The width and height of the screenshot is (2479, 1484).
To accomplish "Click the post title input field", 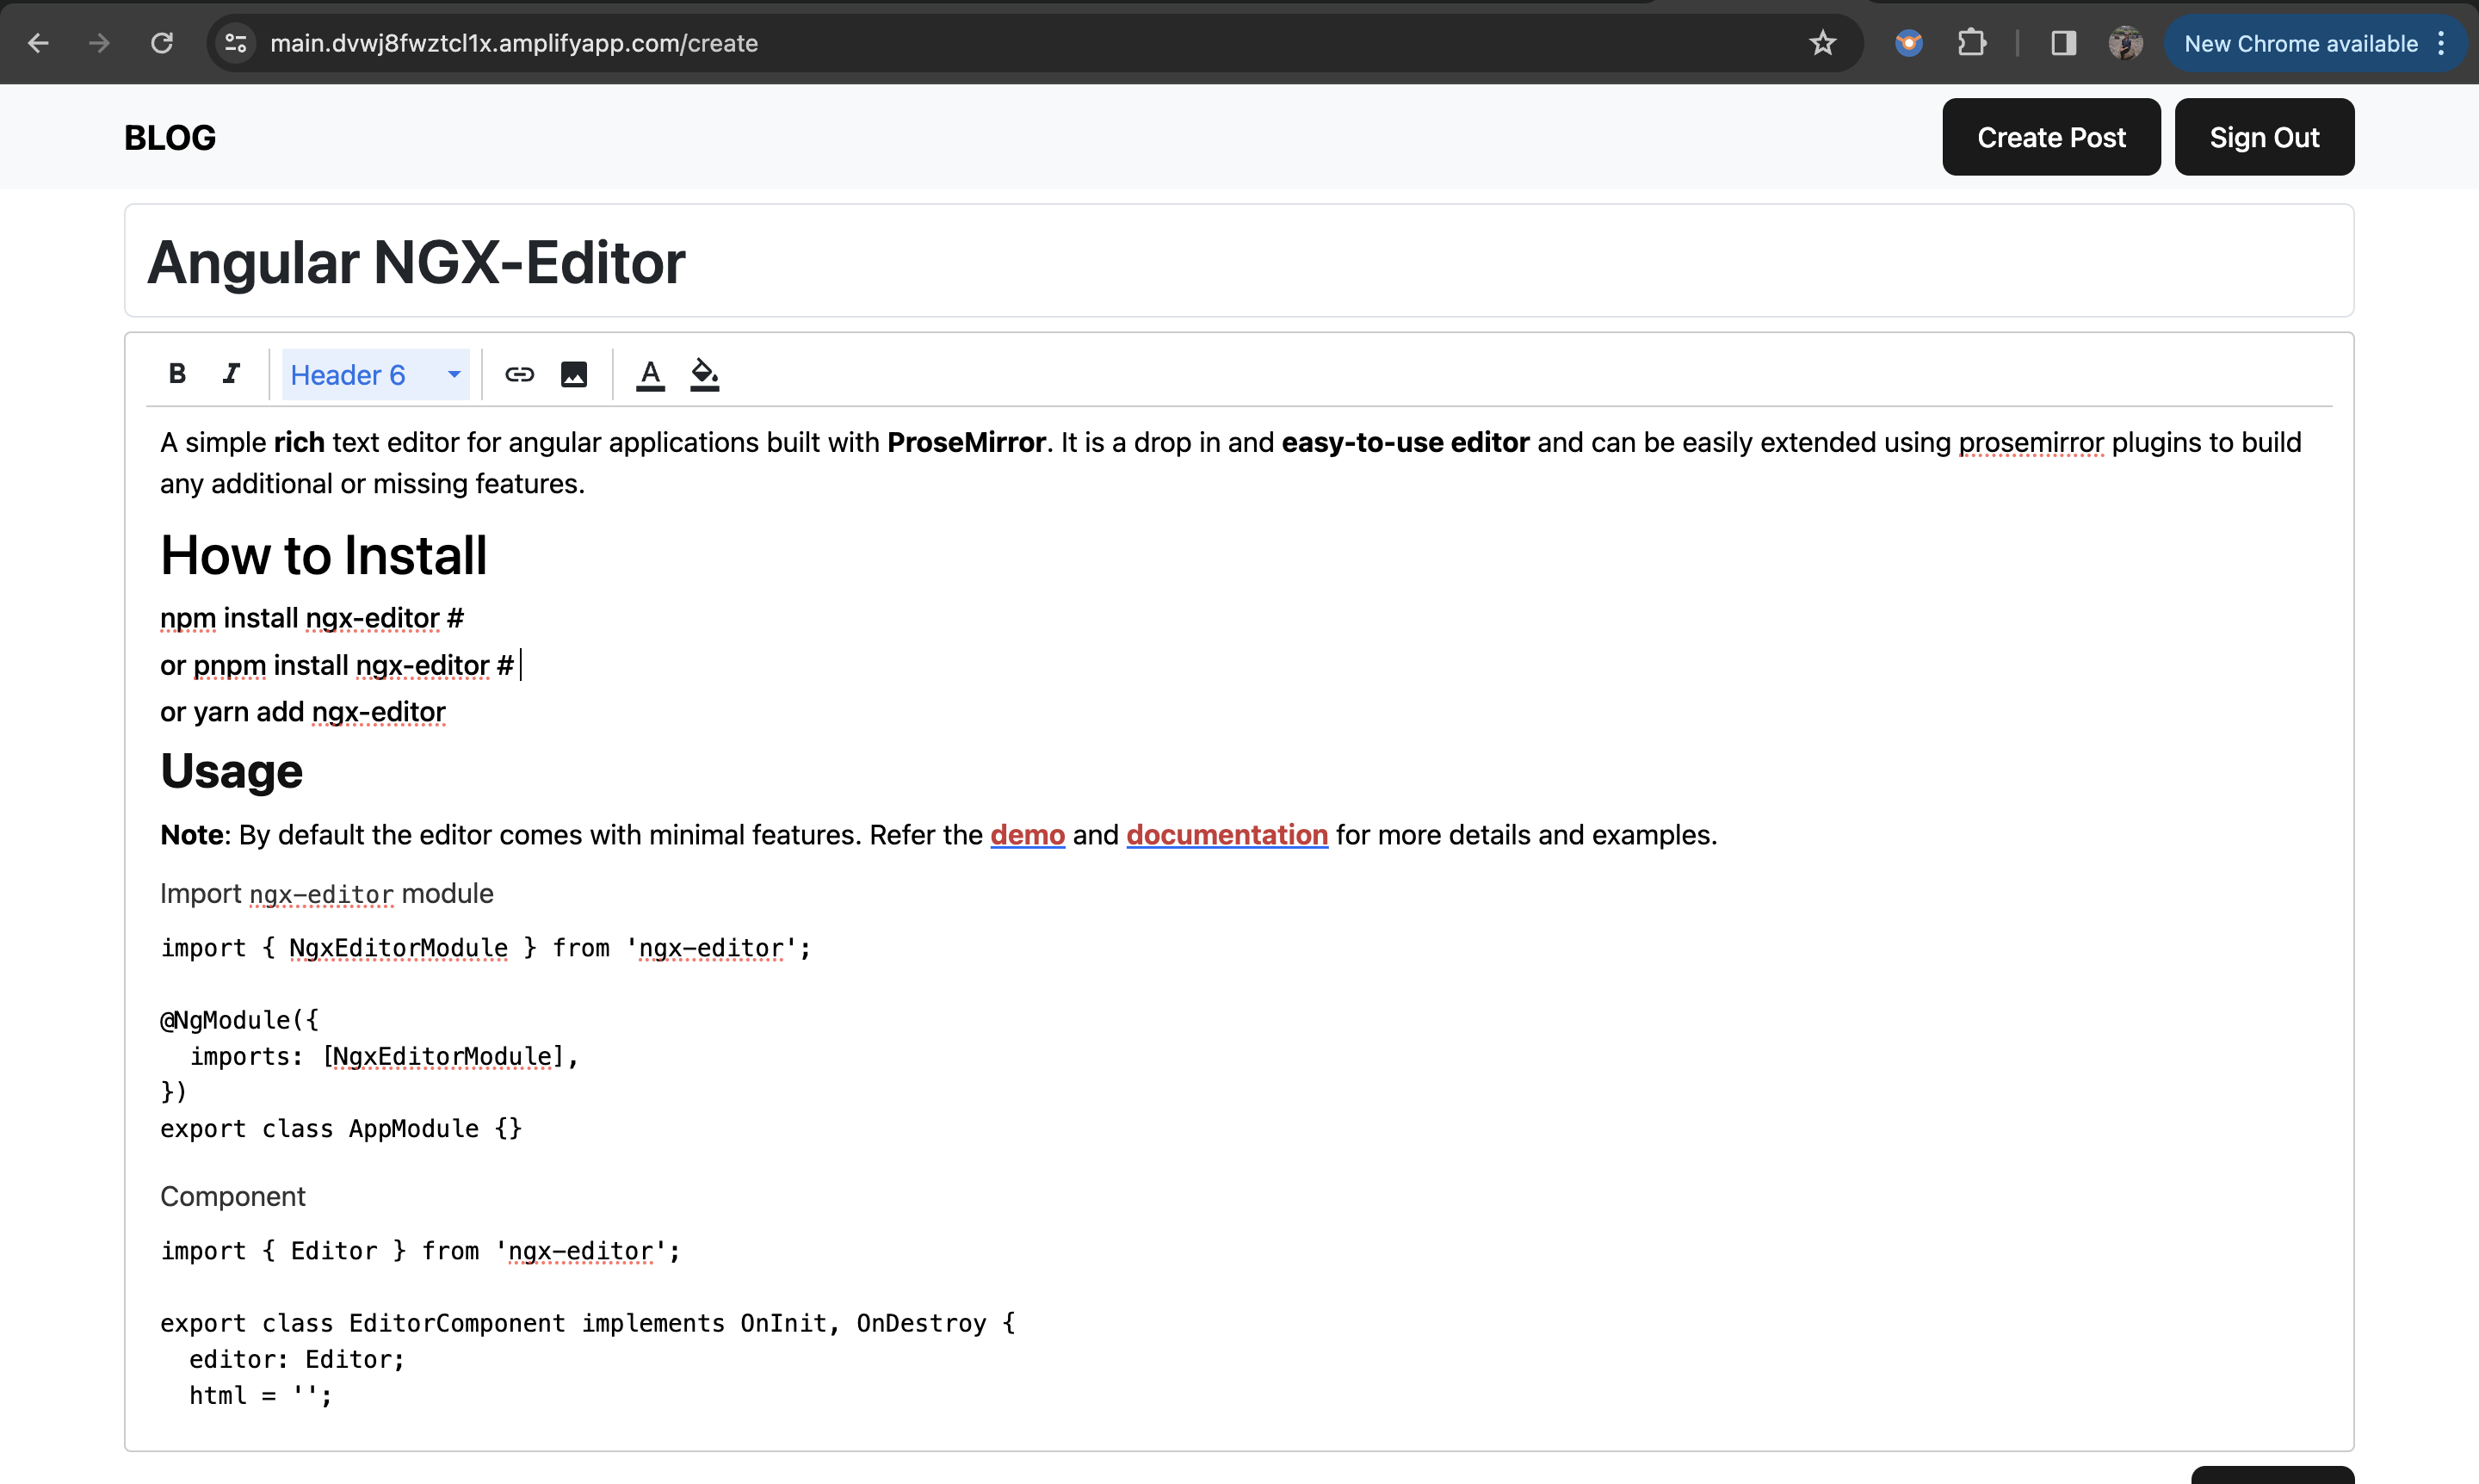I will pyautogui.click(x=1238, y=262).
